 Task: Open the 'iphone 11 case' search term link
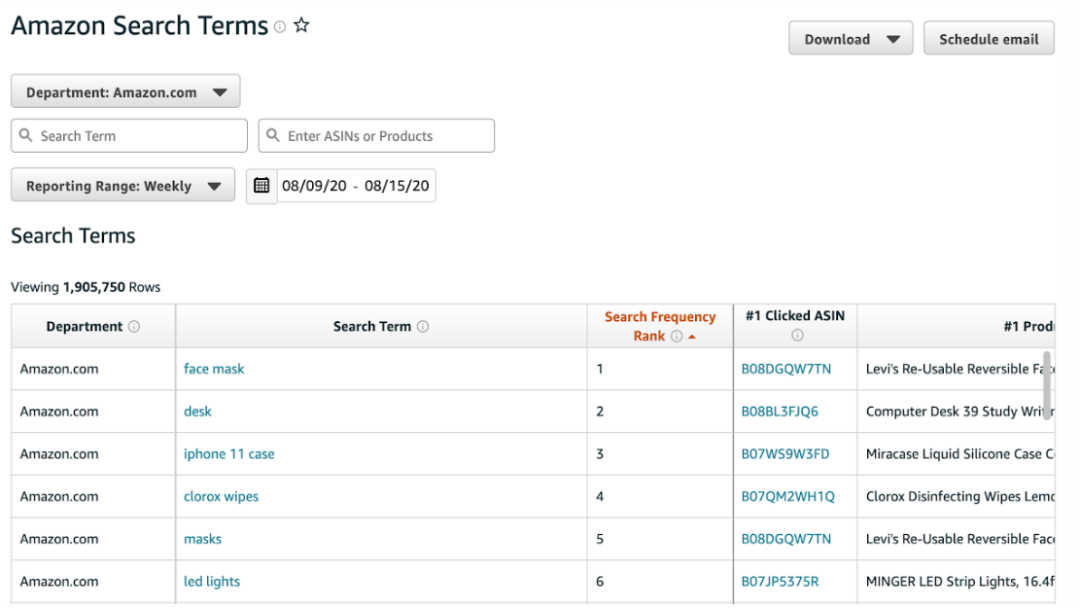point(229,454)
